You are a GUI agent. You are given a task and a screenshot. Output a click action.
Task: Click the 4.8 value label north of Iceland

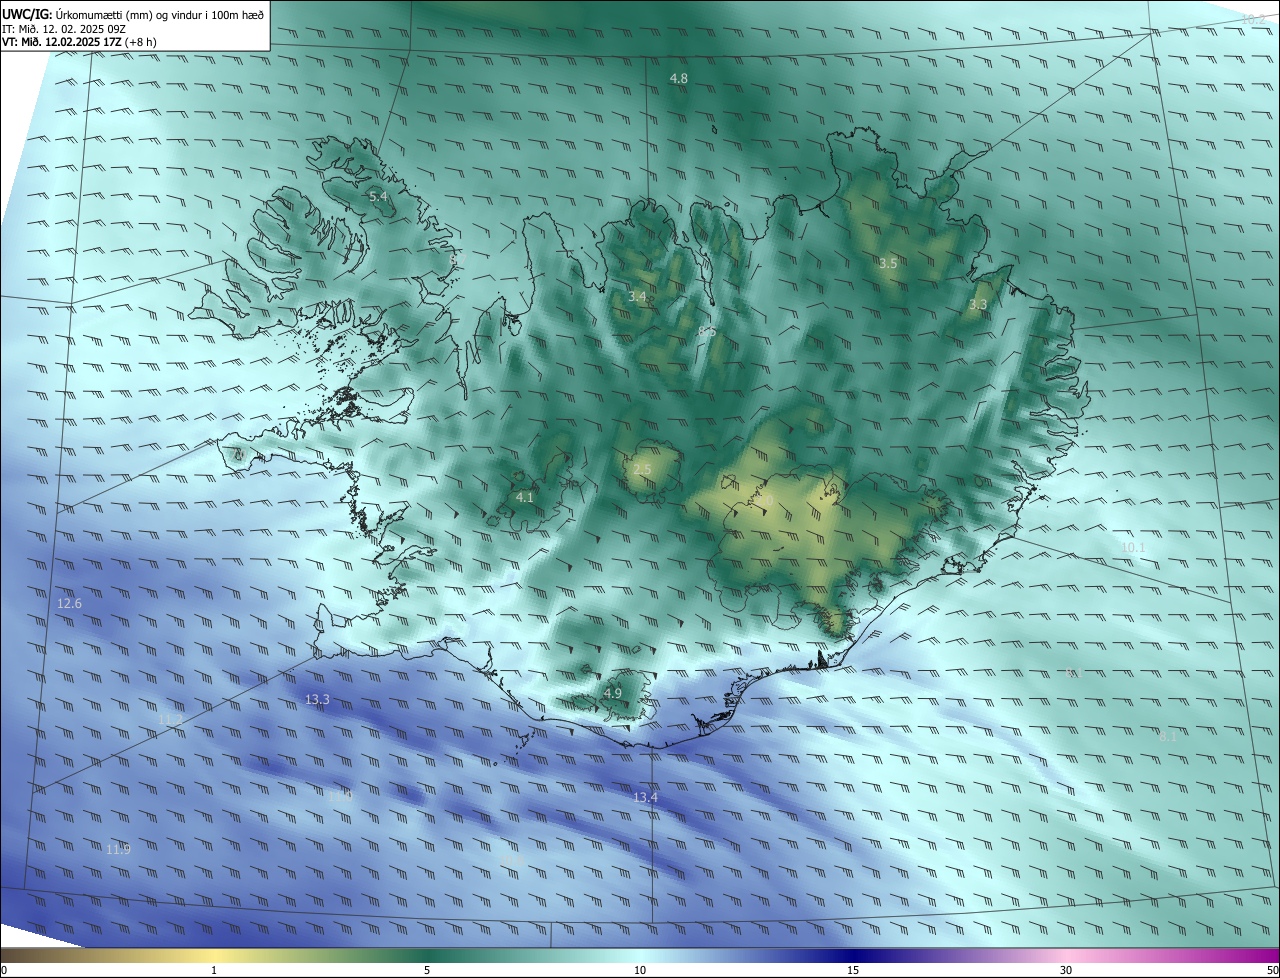(x=679, y=78)
